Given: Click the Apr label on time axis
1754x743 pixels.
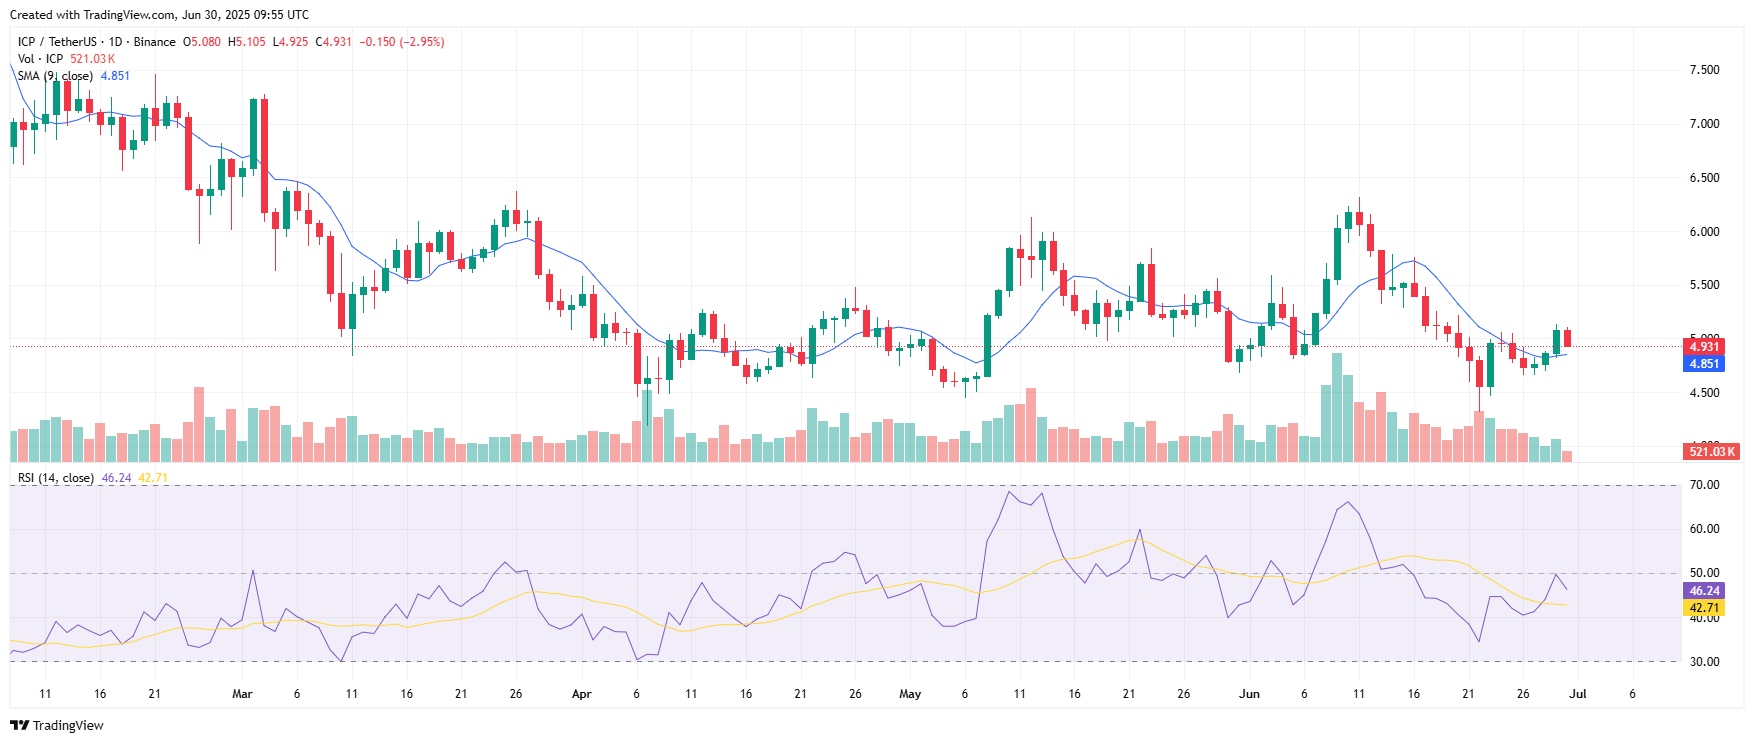Looking at the screenshot, I should tap(582, 694).
